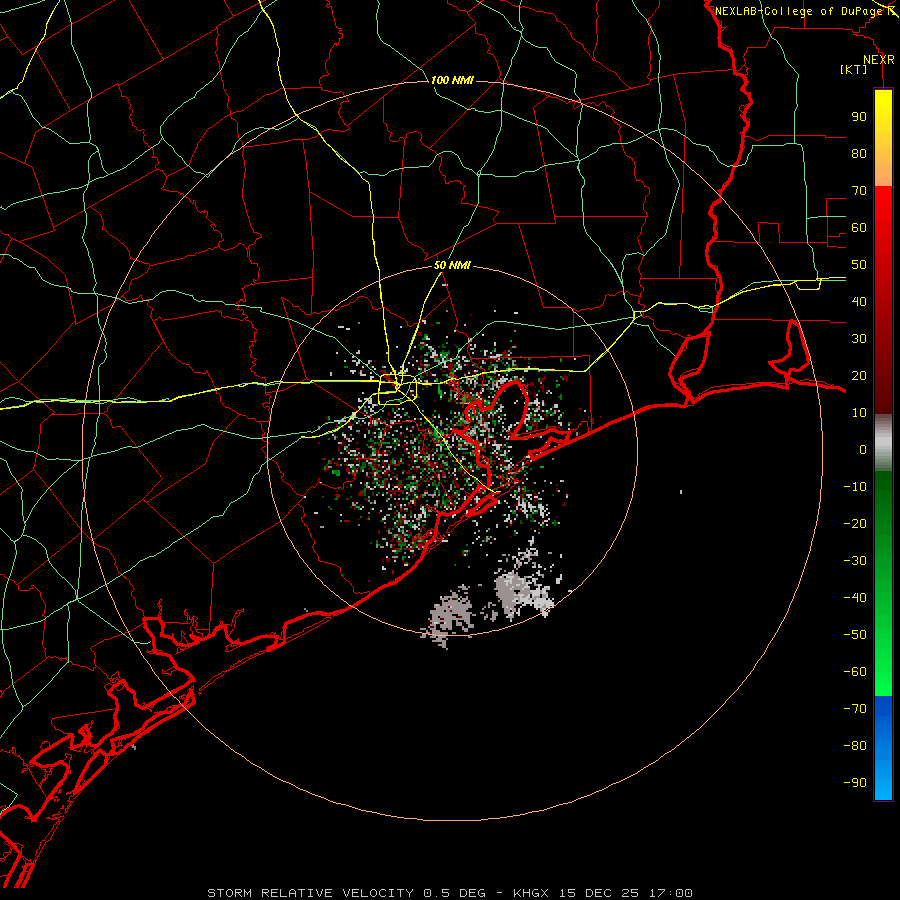This screenshot has height=900, width=900.
Task: Click the KHGX station identifier in the caption
Action: tap(531, 893)
